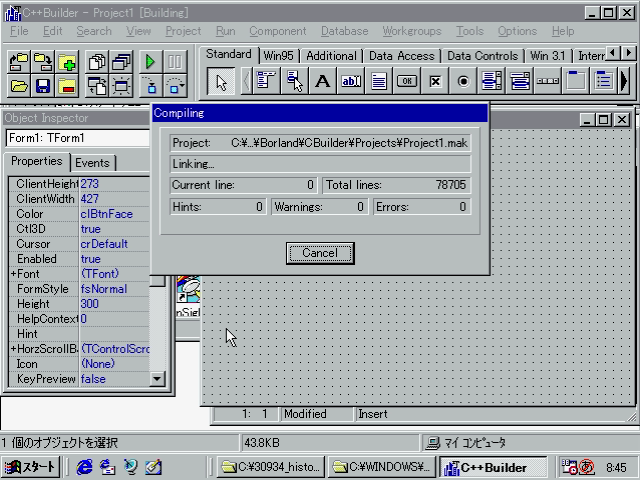Image resolution: width=640 pixels, height=480 pixels.
Task: Switch to C:¥30934_histo taskbar window
Action: pos(271,467)
